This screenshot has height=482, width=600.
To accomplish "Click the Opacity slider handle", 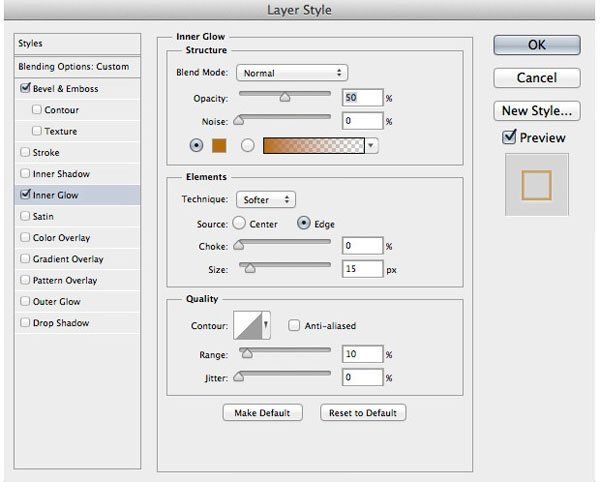I will tap(284, 97).
